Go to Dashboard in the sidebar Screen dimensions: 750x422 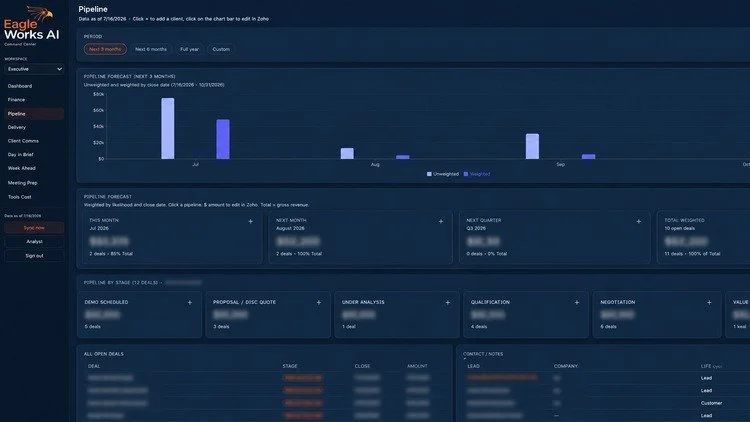[x=20, y=86]
